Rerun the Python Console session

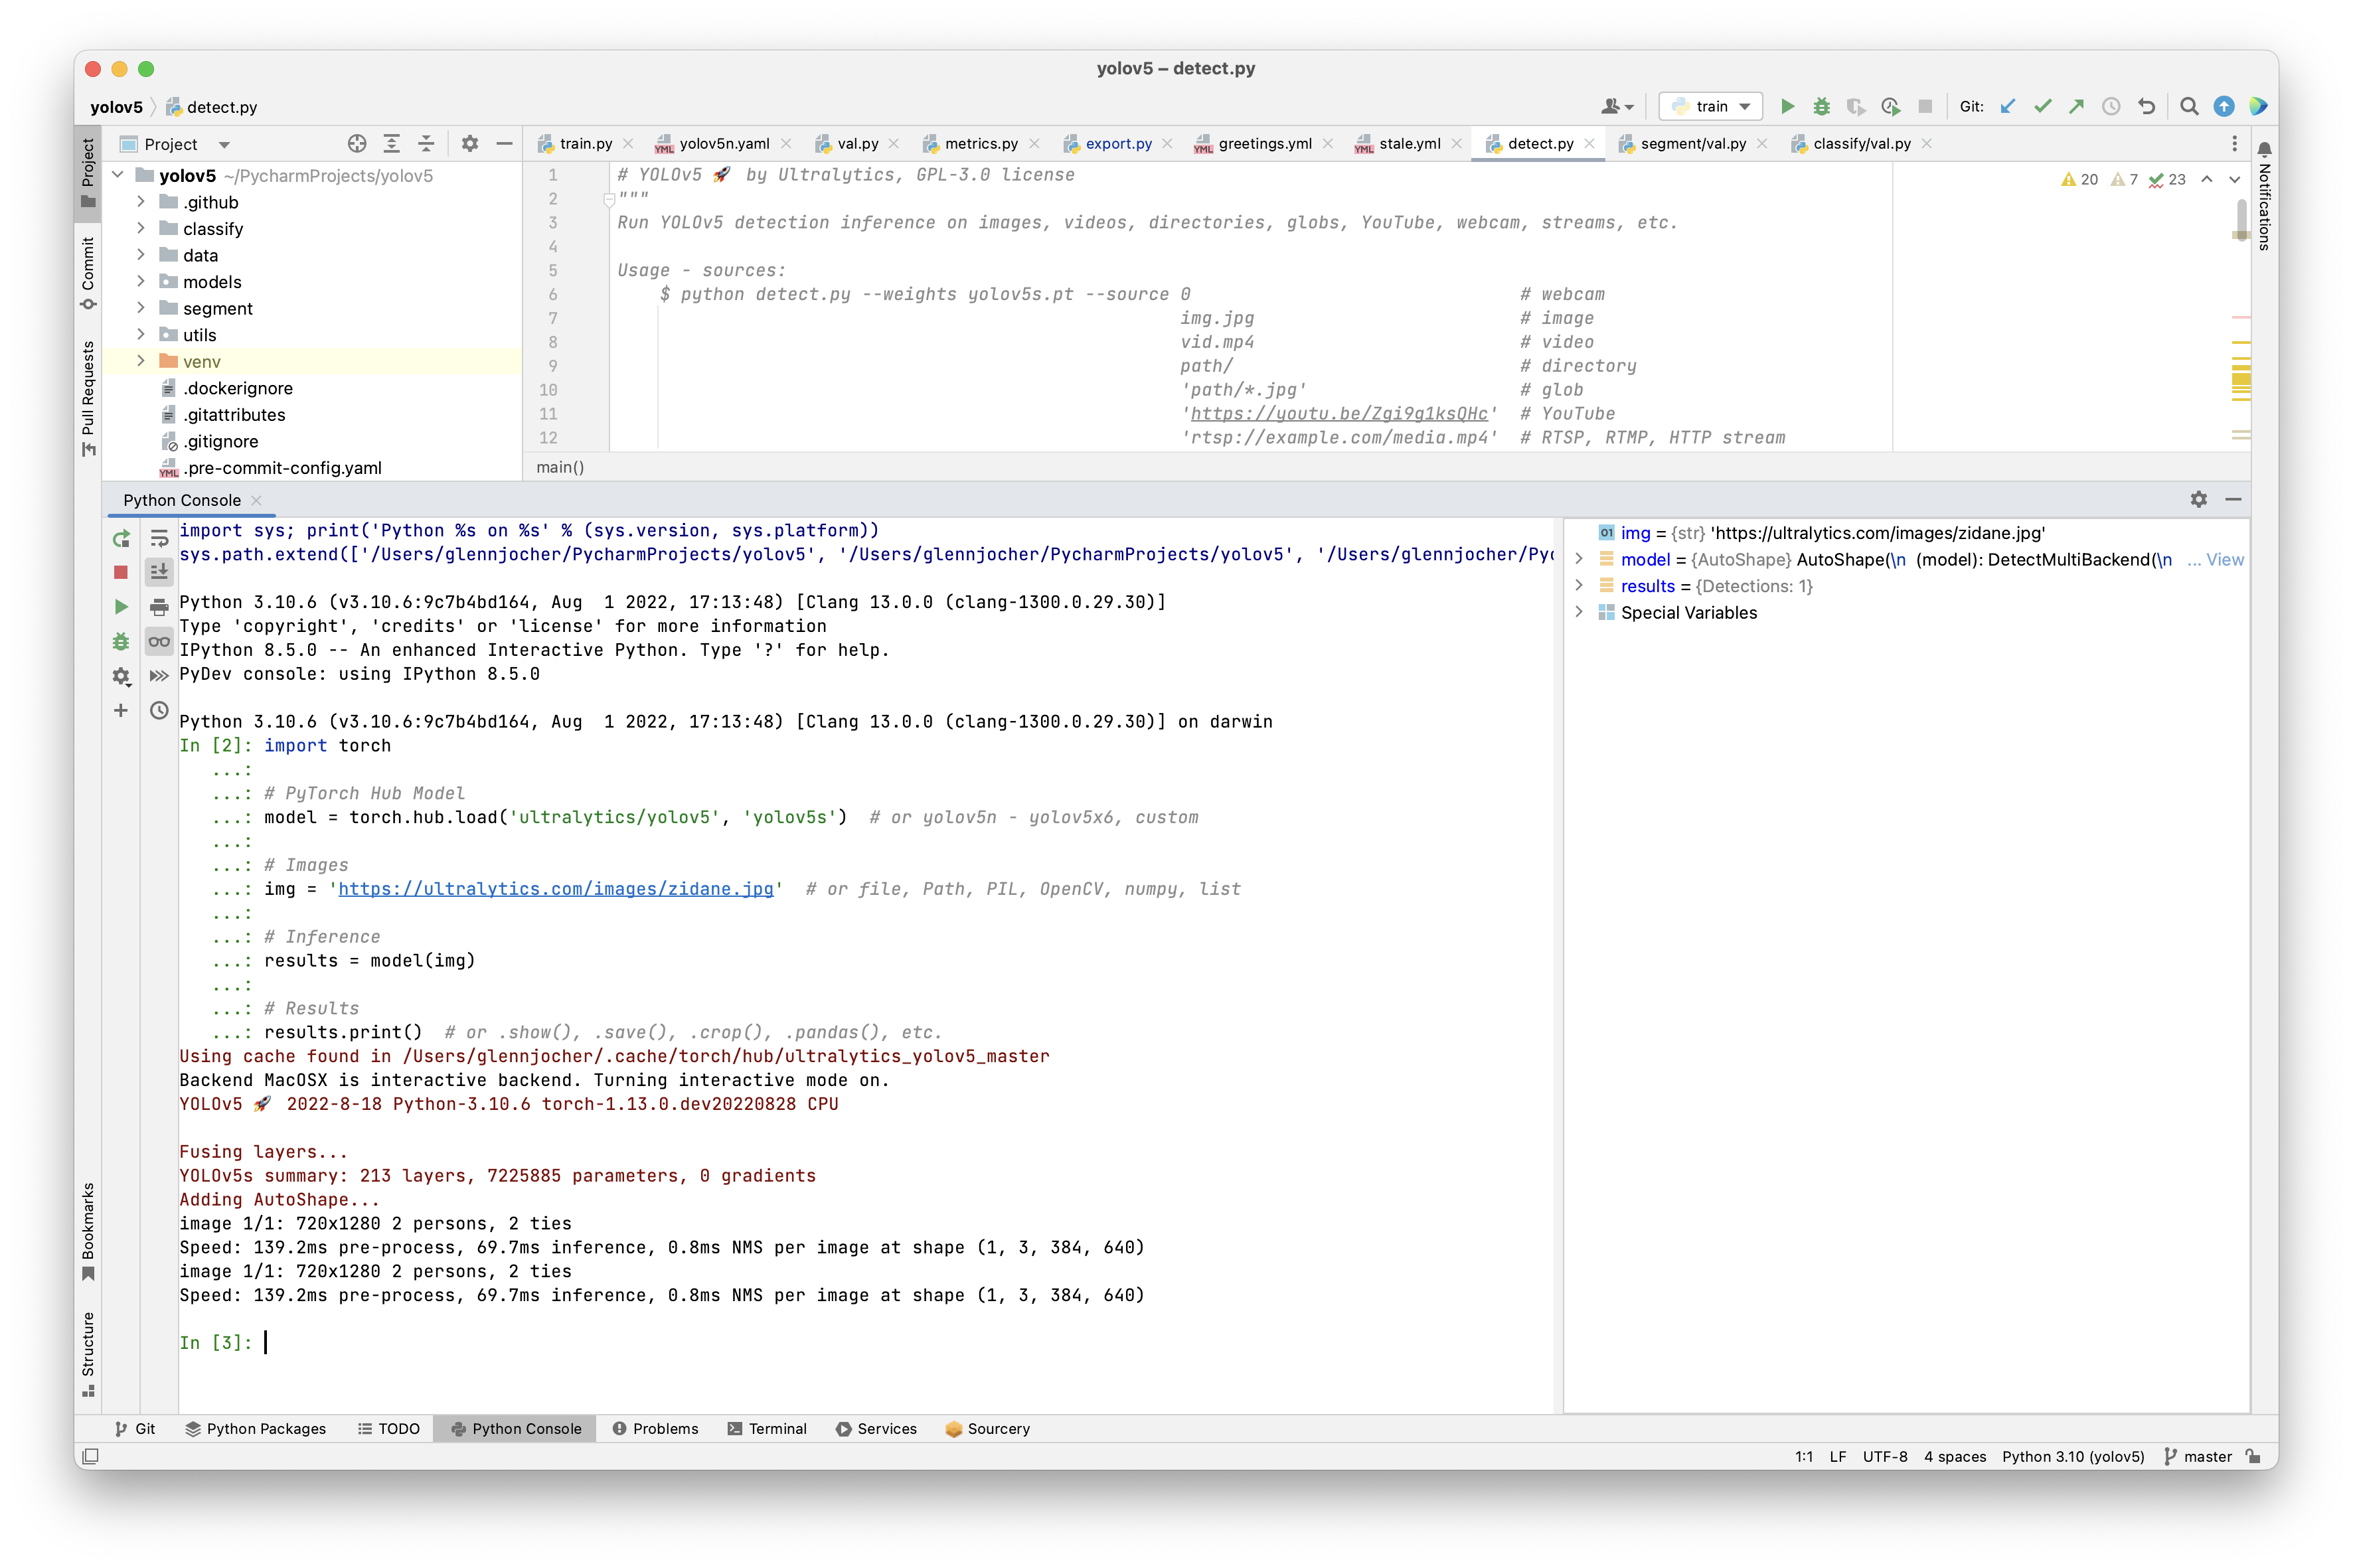[121, 538]
